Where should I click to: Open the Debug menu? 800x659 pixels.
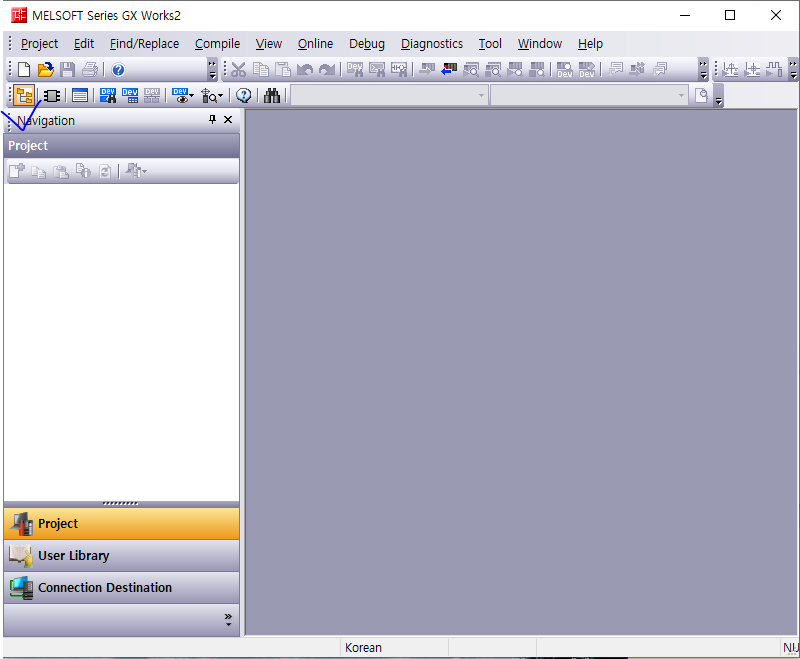[367, 44]
